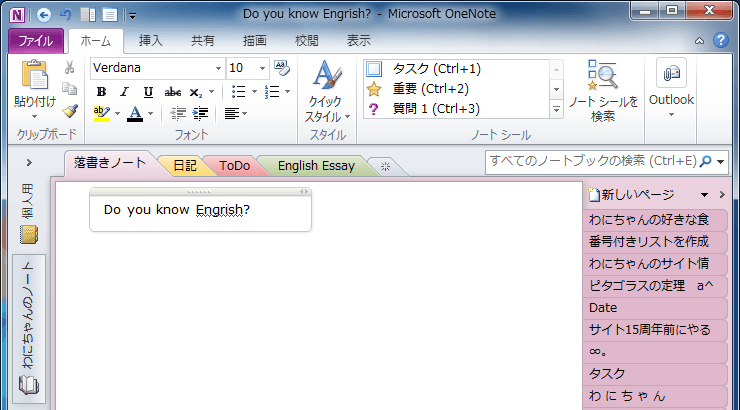Open the ファイル tab
This screenshot has height=410, width=740.
[x=36, y=41]
